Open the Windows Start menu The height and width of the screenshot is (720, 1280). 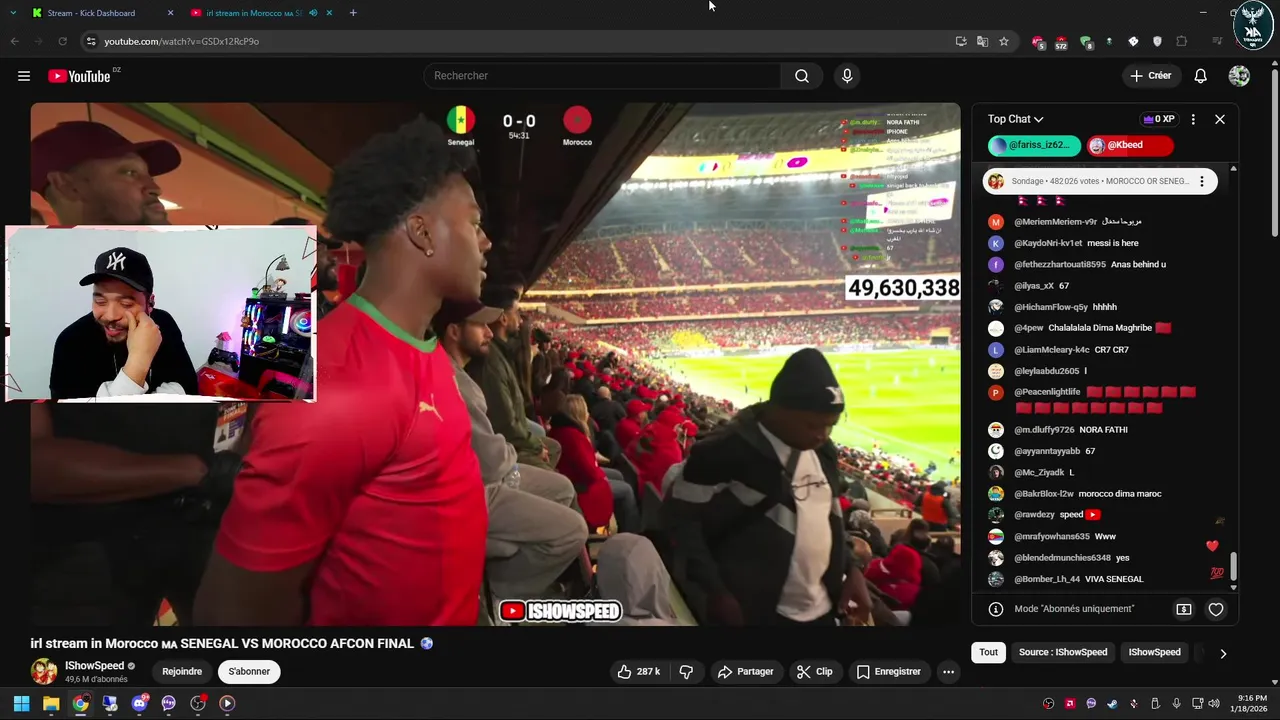click(21, 703)
